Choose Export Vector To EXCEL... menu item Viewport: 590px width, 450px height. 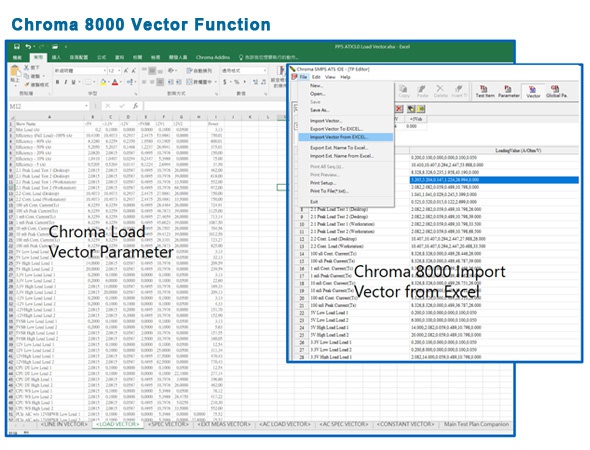pos(336,129)
